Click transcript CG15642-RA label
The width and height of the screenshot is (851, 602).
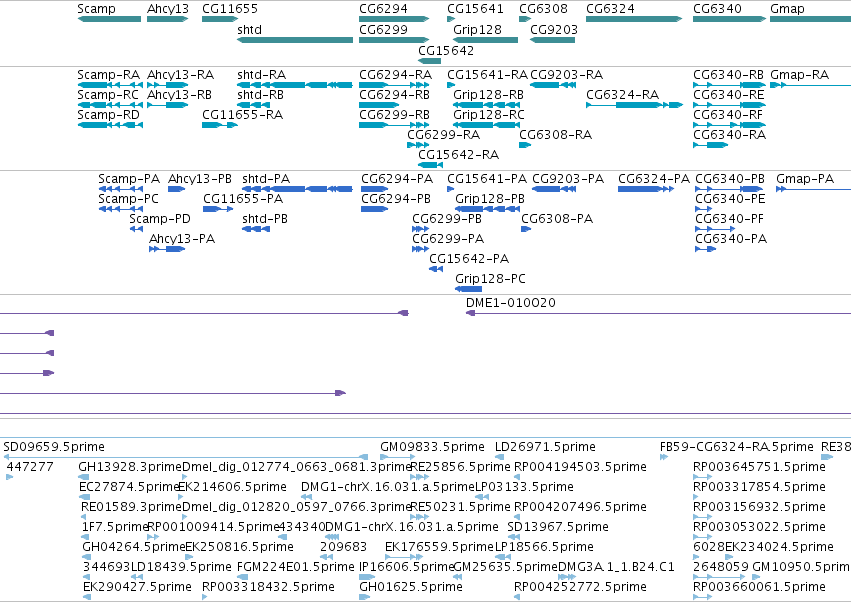458,155
